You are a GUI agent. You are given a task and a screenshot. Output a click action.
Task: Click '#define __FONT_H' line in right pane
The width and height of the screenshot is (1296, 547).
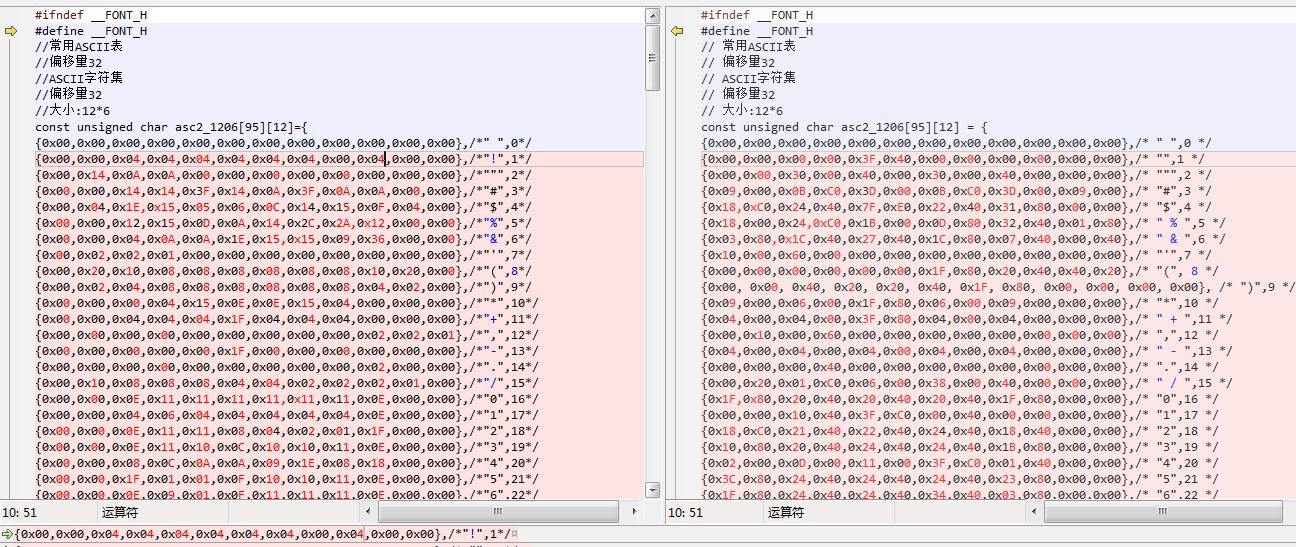point(757,31)
